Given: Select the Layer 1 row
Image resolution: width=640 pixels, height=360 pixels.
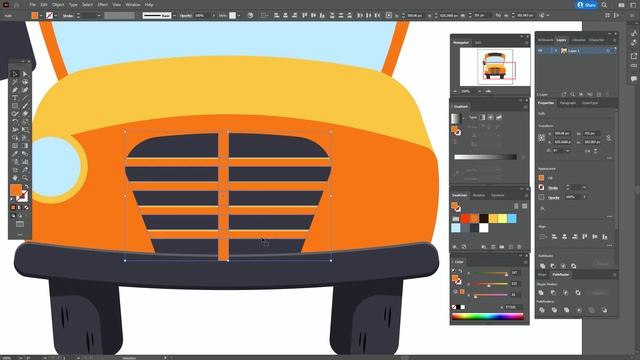Looking at the screenshot, I should click(x=576, y=51).
